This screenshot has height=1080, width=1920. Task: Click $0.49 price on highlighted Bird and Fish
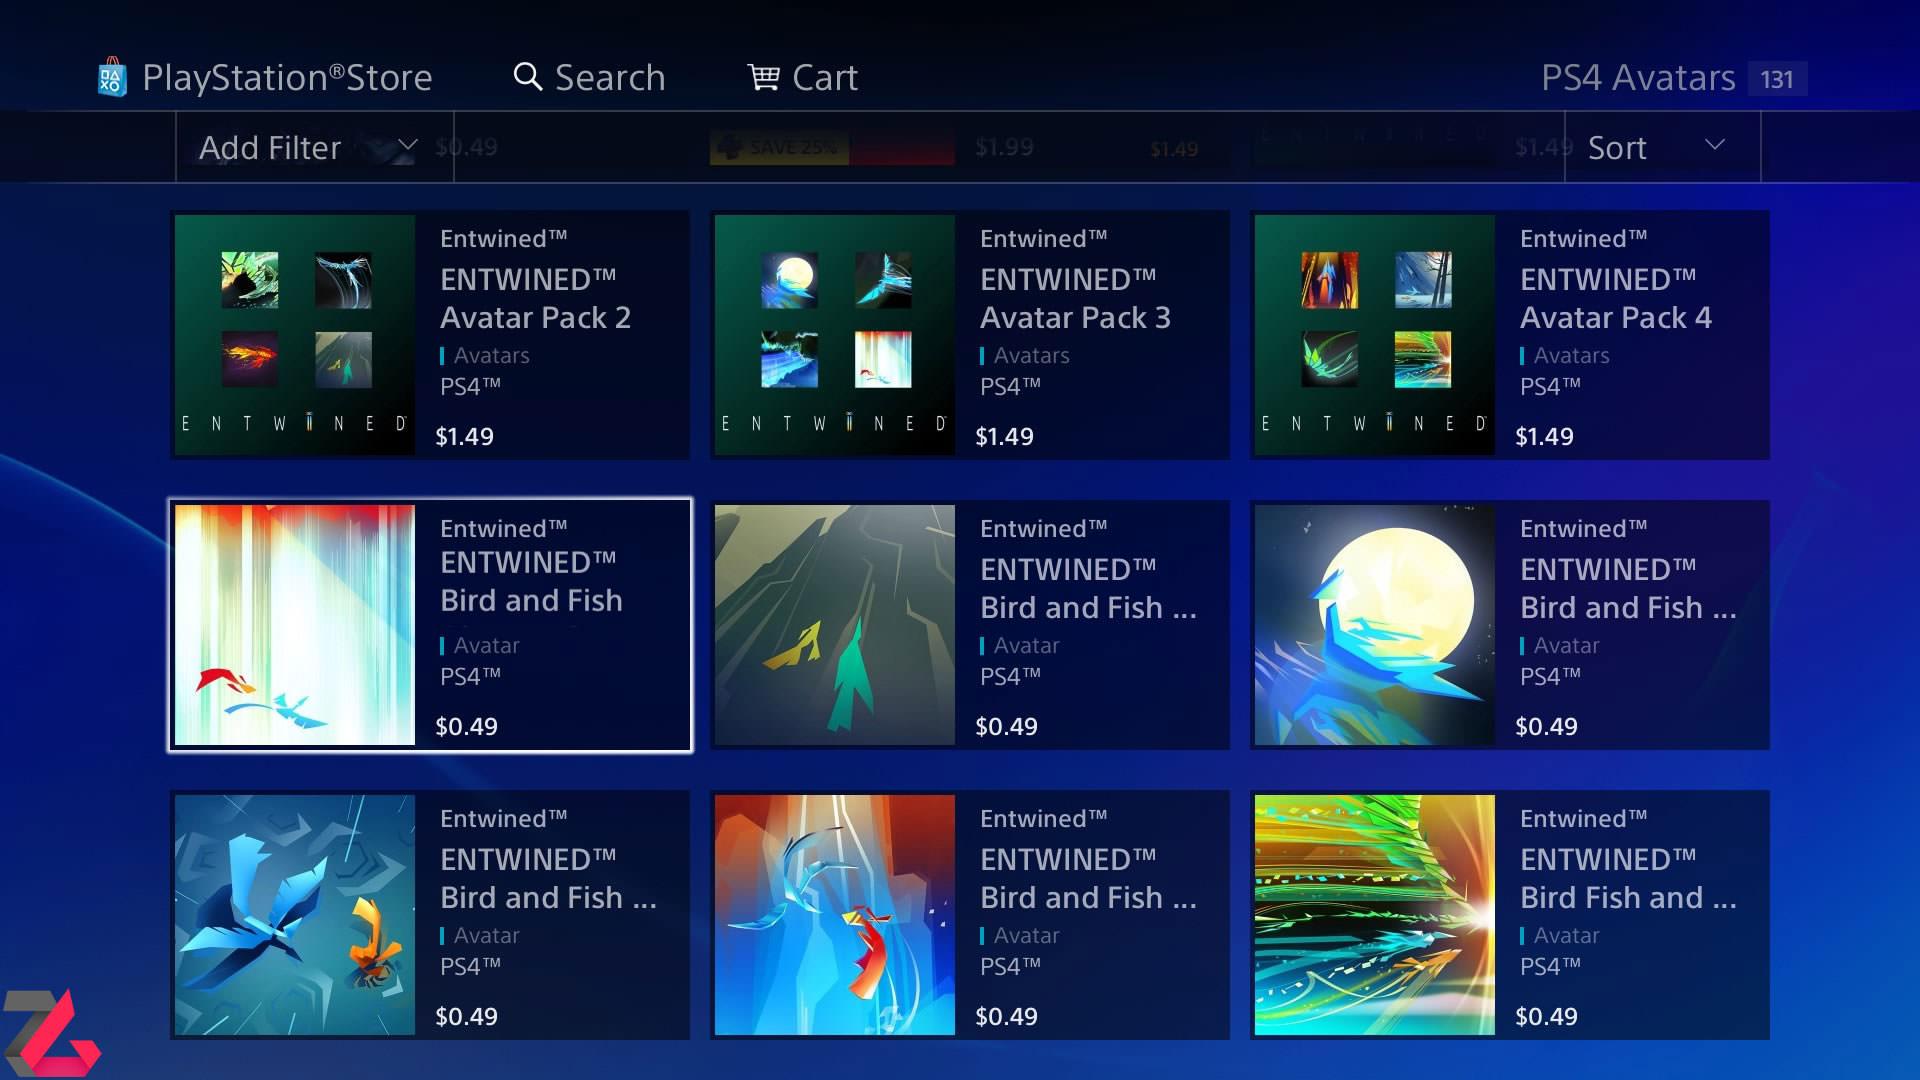467,726
